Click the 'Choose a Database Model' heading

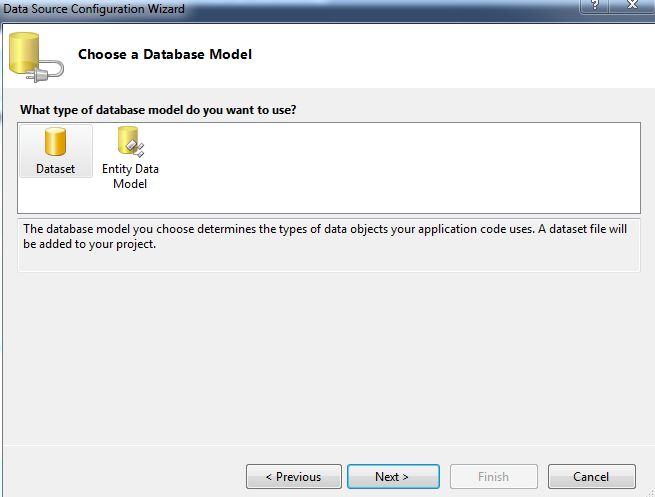coord(164,54)
